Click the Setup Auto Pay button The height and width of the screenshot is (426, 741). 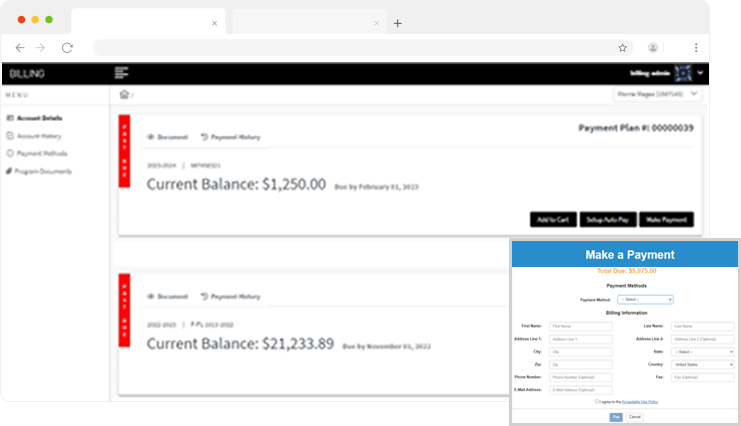(606, 220)
